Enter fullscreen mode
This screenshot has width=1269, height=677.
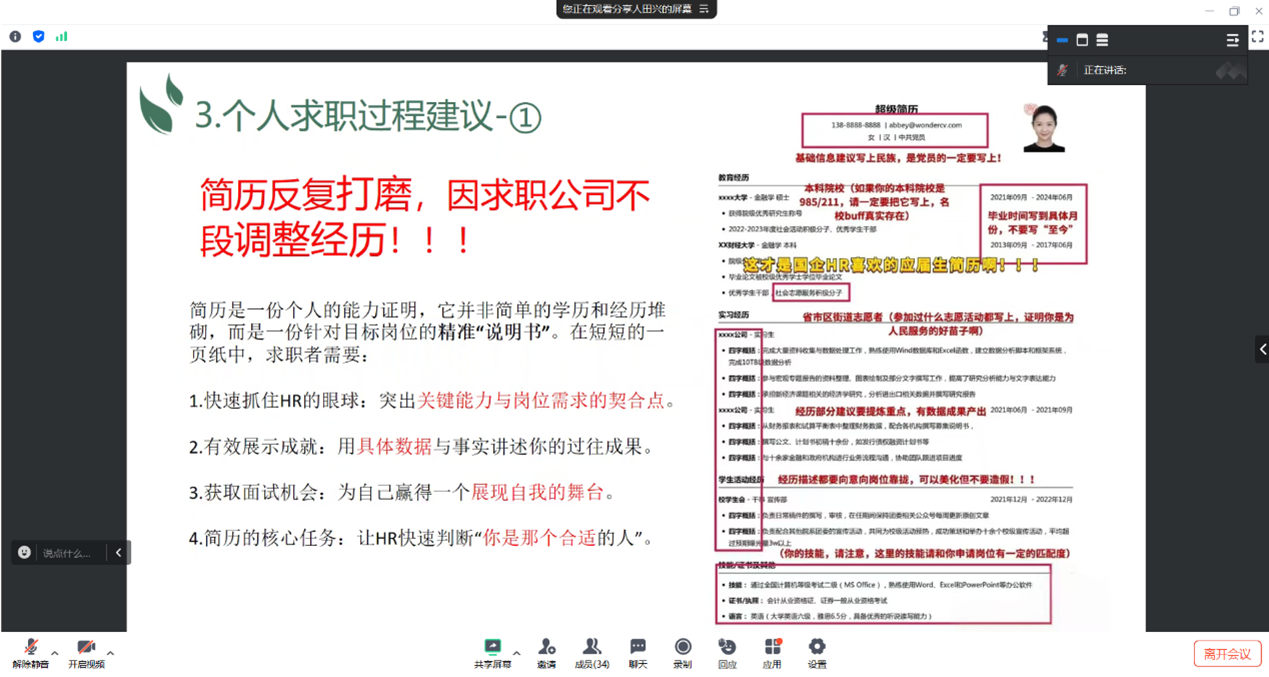(x=1257, y=36)
